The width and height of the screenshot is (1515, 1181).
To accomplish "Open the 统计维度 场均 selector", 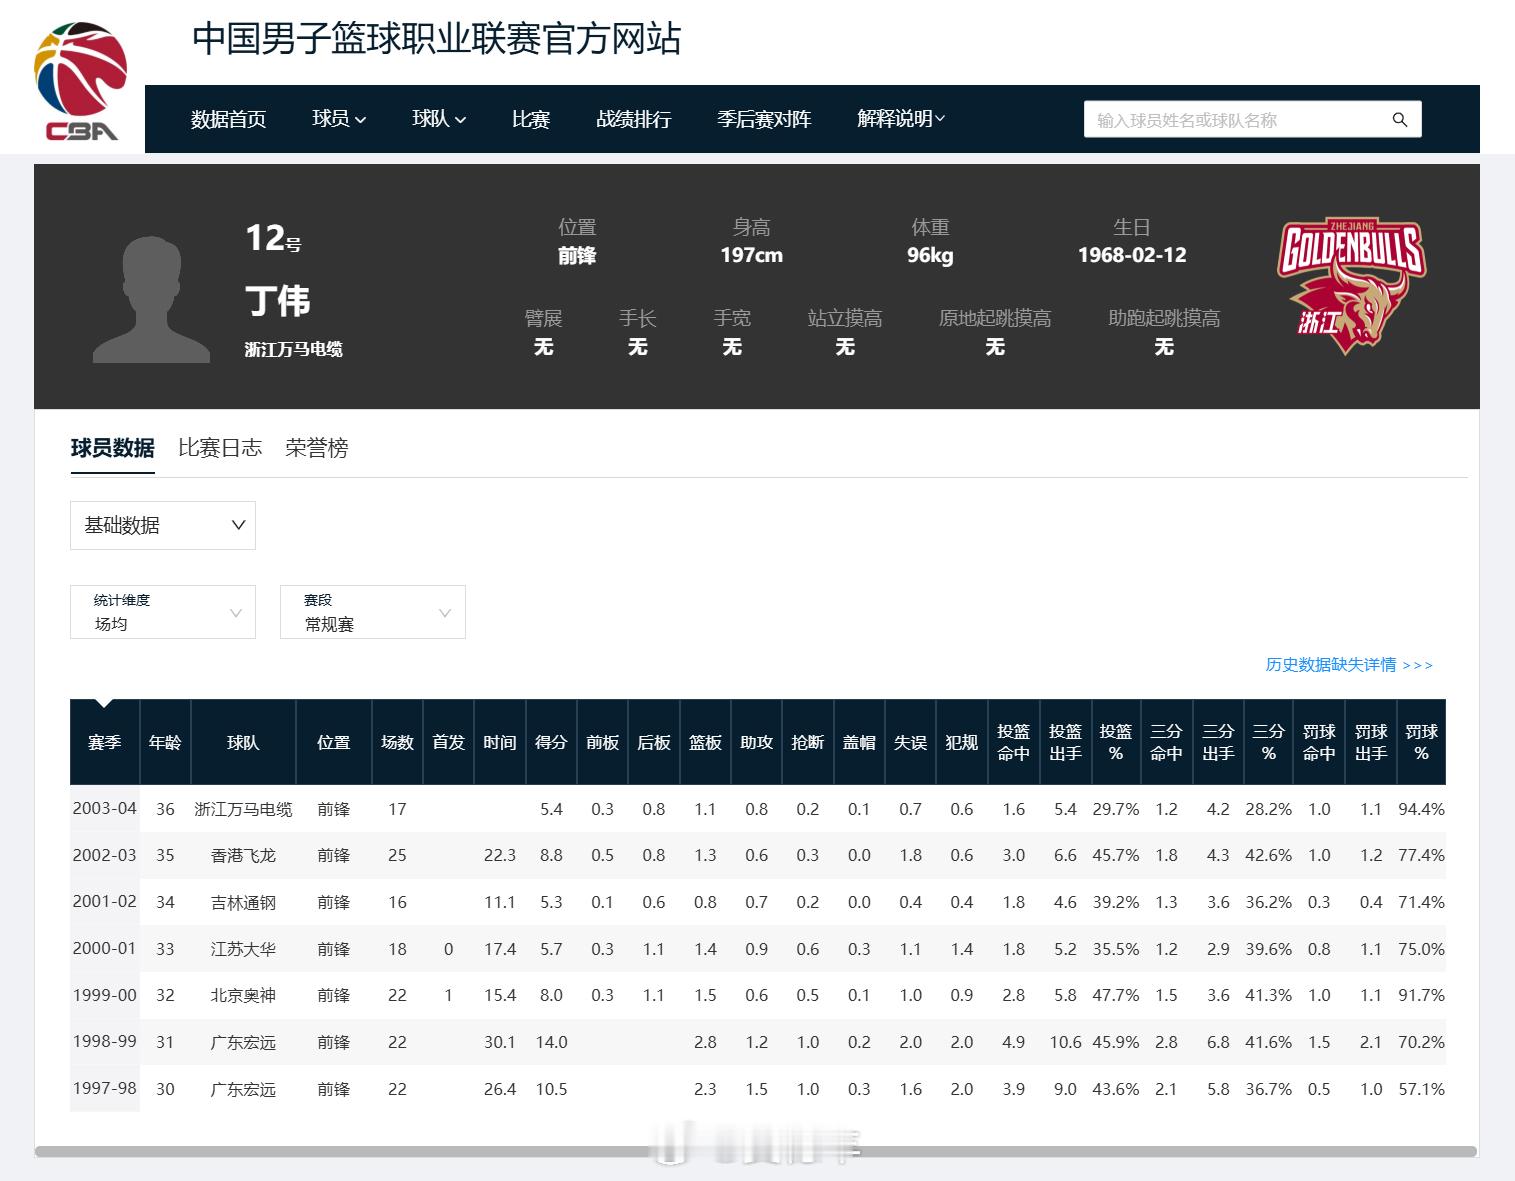I will pyautogui.click(x=163, y=612).
